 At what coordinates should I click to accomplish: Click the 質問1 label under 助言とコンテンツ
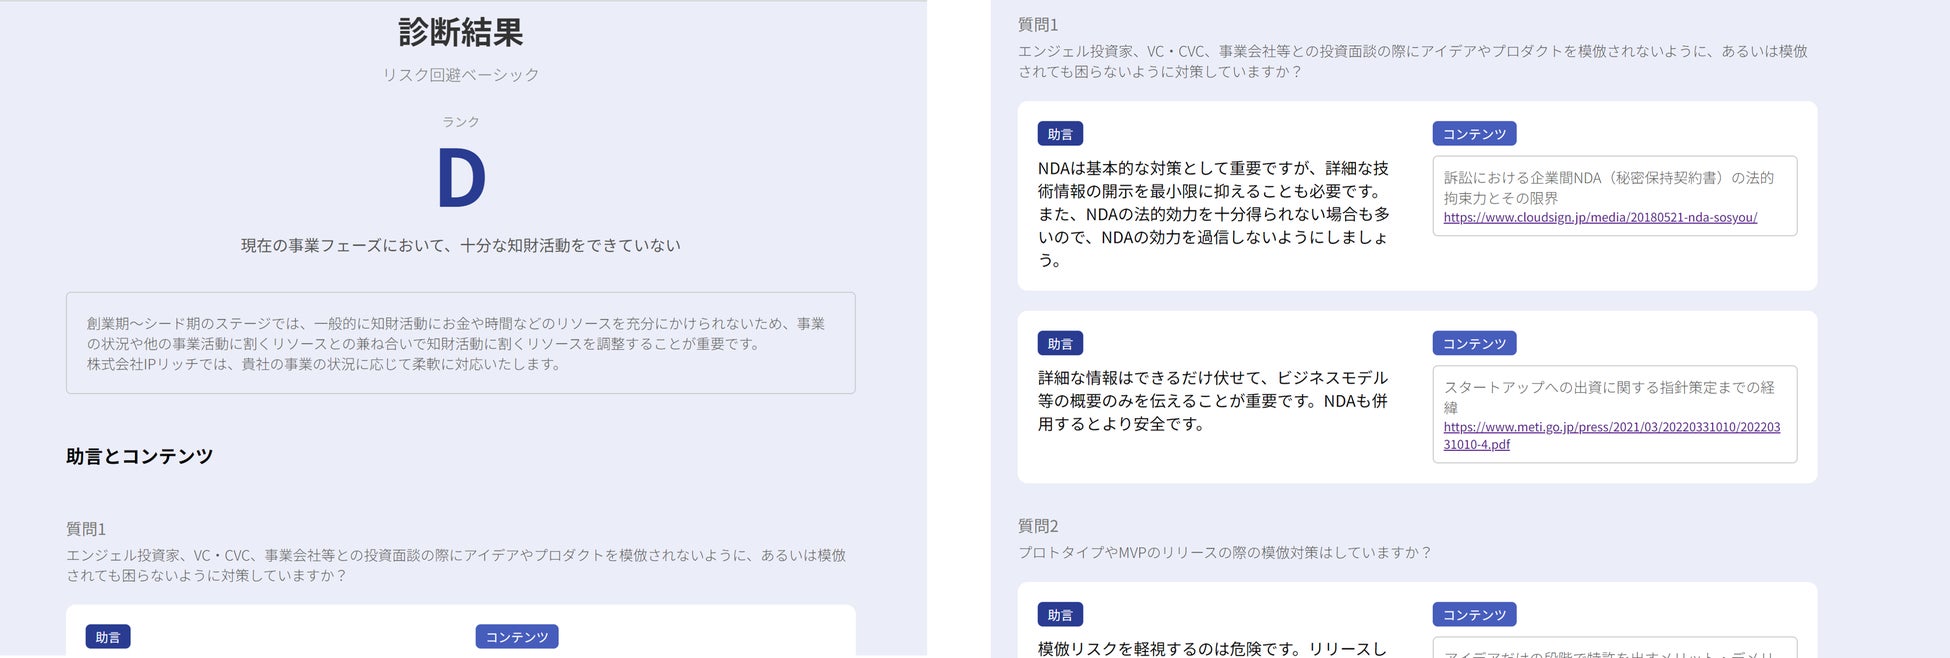86,529
